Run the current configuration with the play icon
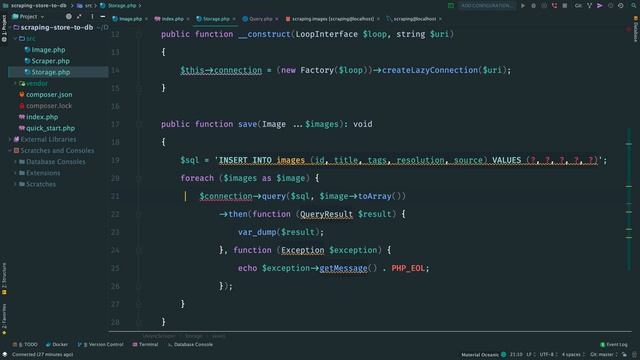This screenshot has width=640, height=360. [523, 6]
